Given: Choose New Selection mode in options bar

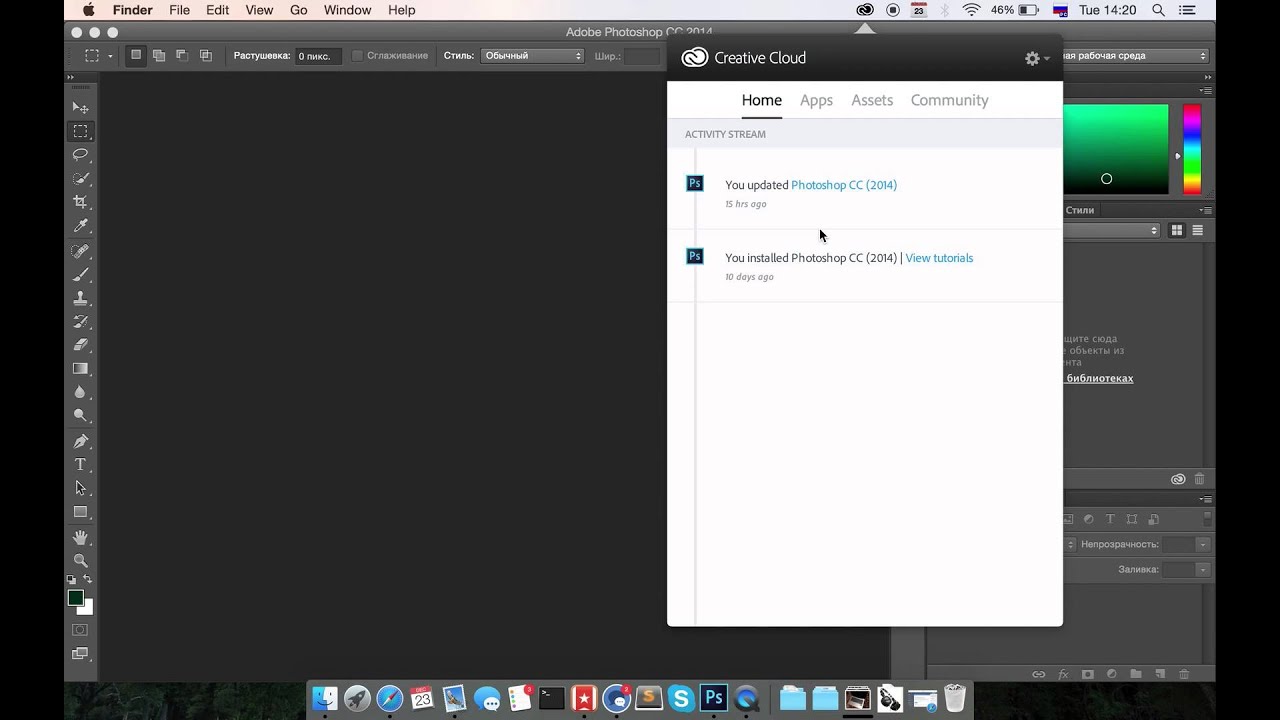Looking at the screenshot, I should (x=136, y=55).
